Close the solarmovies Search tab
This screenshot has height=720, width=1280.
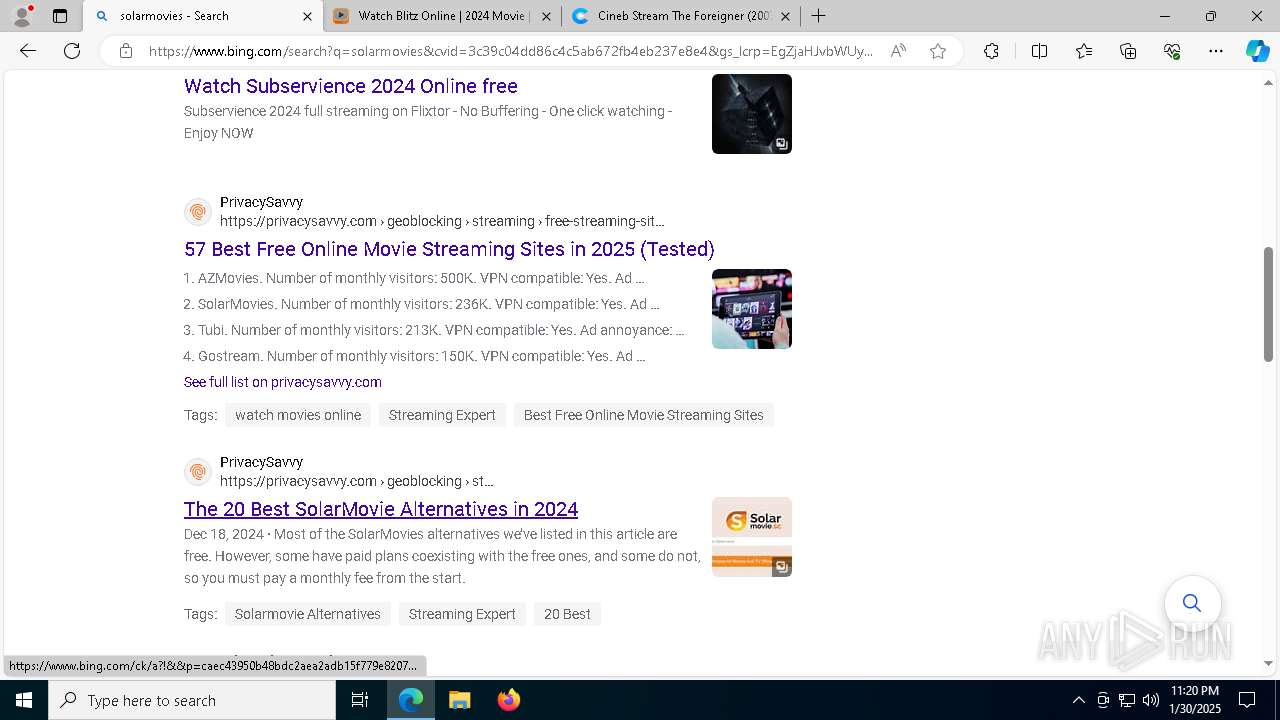[307, 16]
